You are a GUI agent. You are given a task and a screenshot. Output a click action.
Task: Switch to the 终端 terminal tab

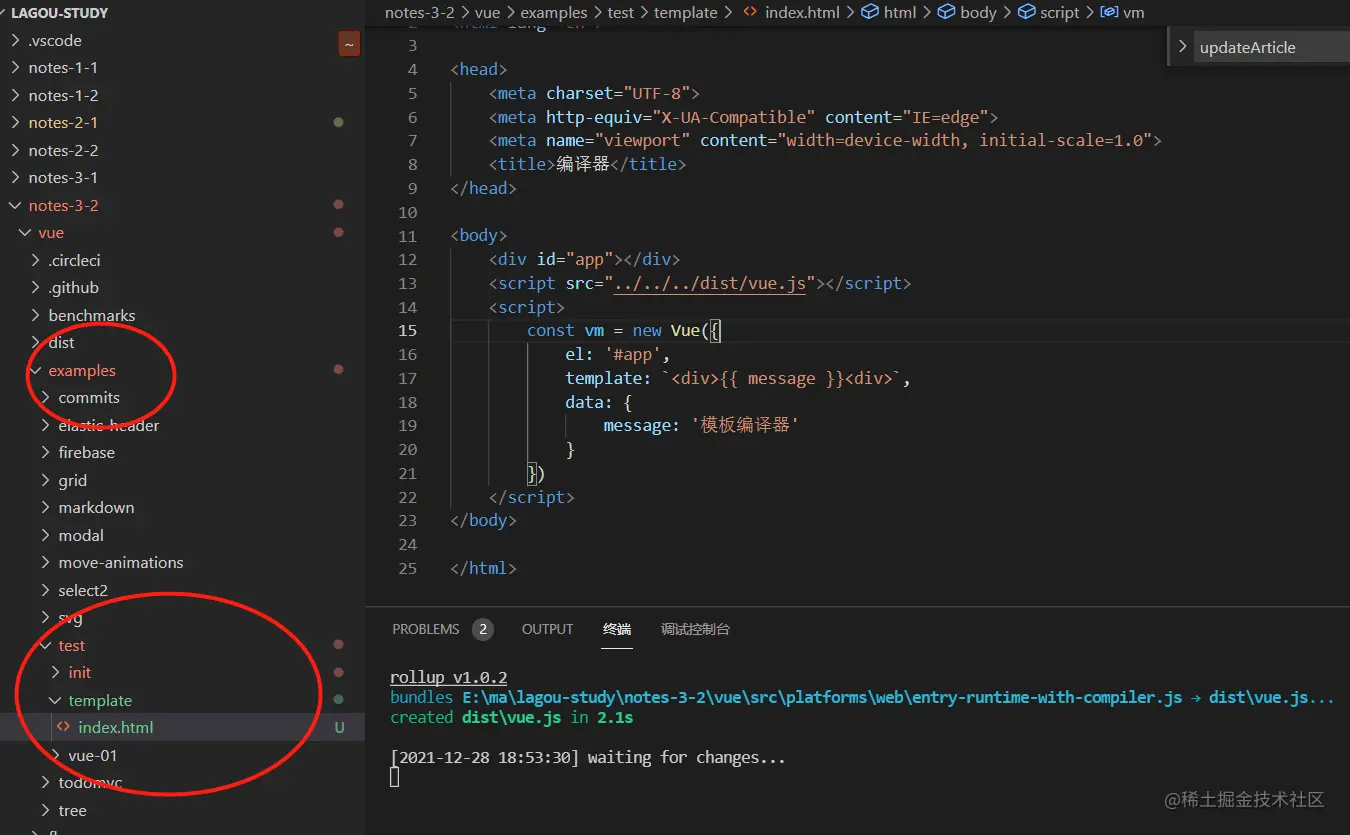[x=617, y=629]
